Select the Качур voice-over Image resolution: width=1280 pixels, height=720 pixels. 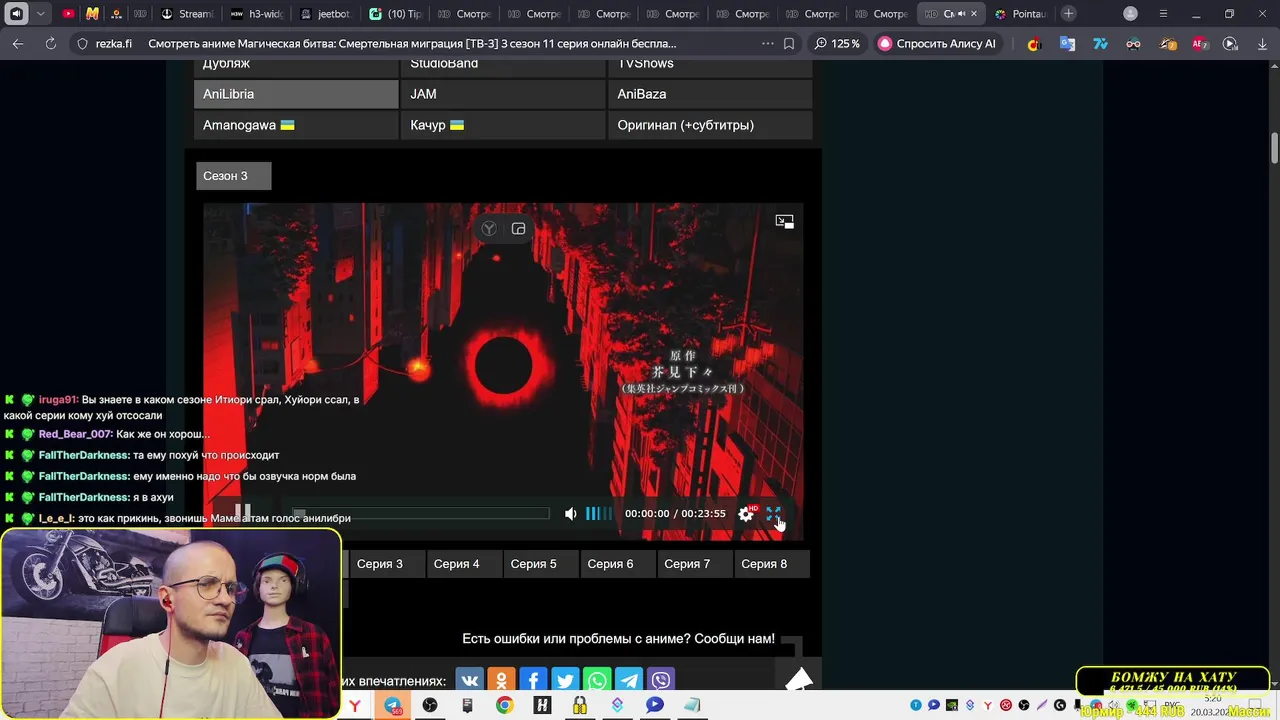(503, 125)
